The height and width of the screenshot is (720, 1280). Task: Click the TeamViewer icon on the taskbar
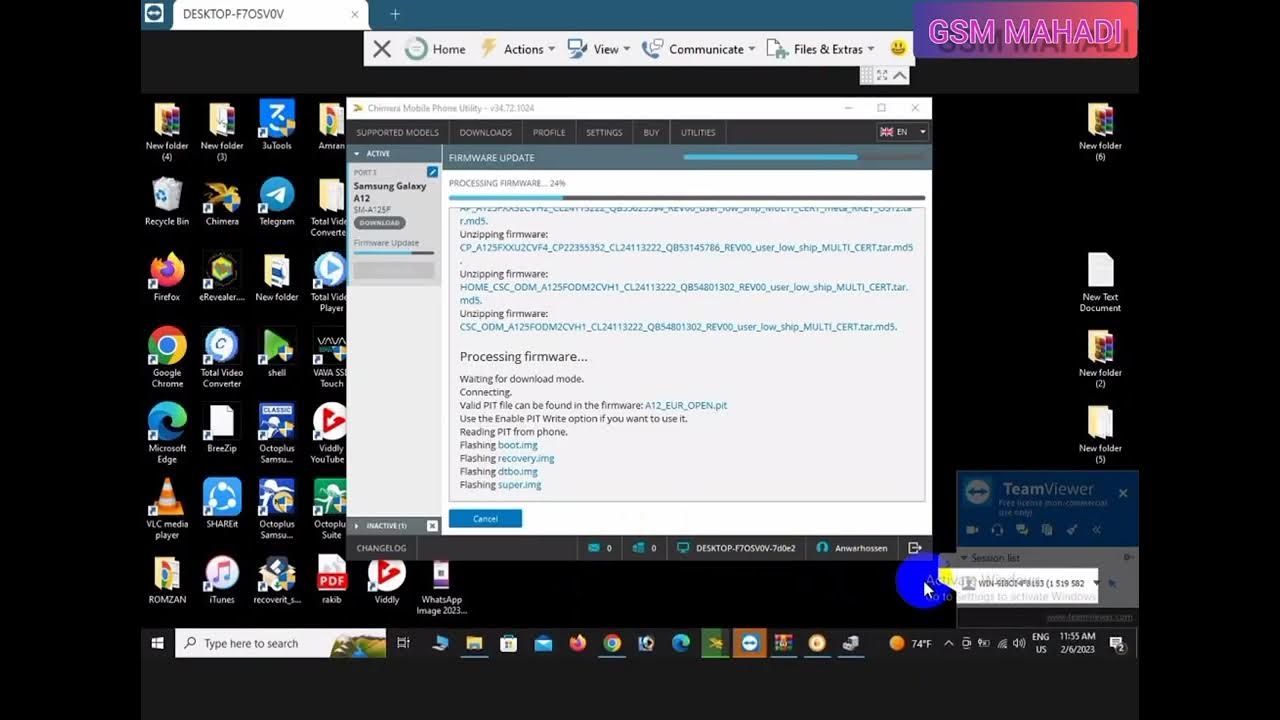click(749, 643)
